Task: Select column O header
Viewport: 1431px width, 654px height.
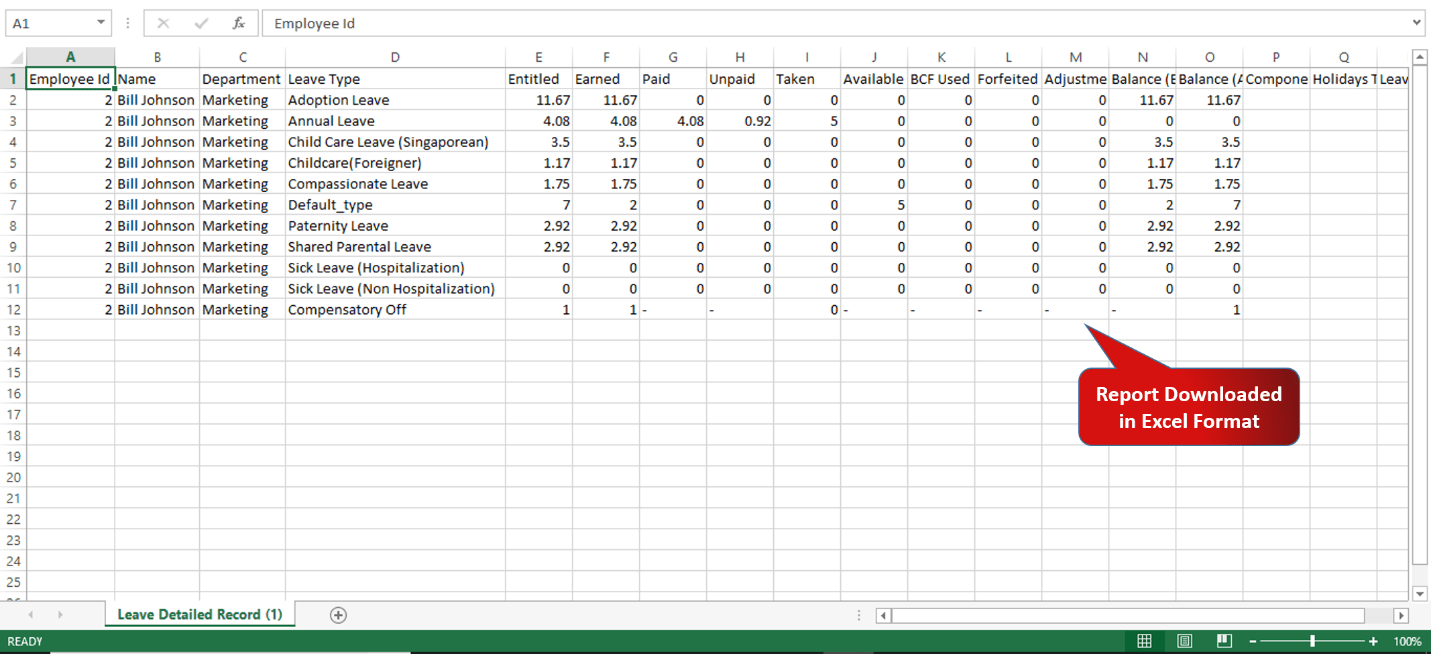Action: (x=1209, y=57)
